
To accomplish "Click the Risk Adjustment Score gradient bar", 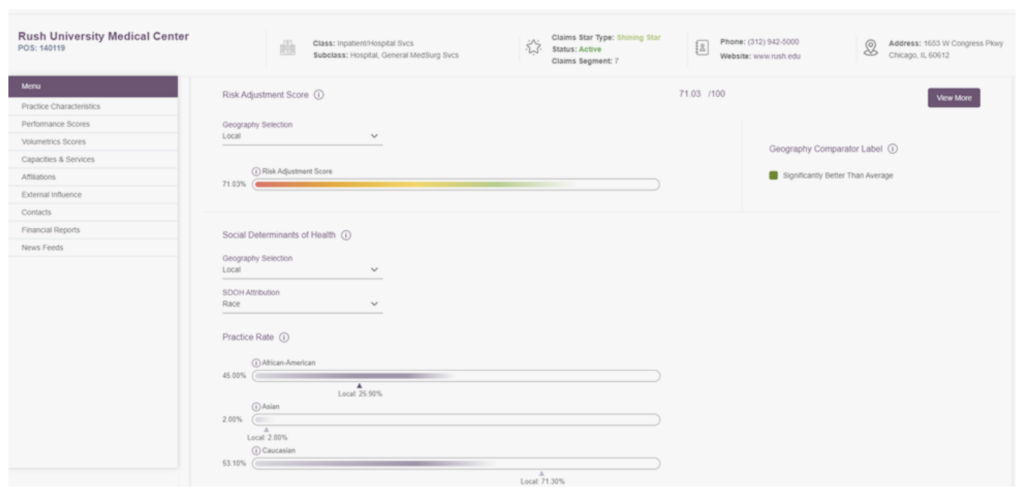I will 456,184.
